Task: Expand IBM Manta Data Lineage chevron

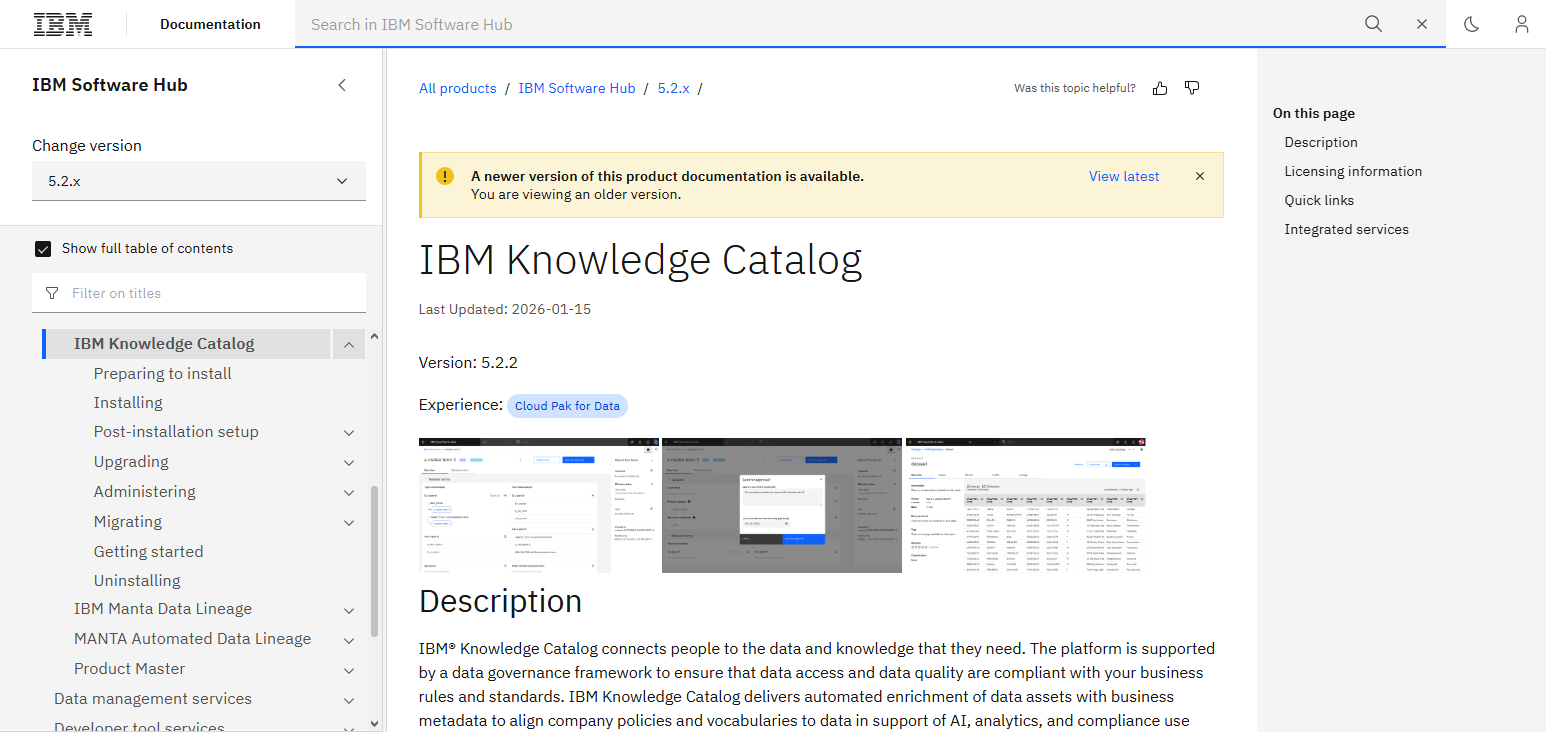Action: pos(349,610)
